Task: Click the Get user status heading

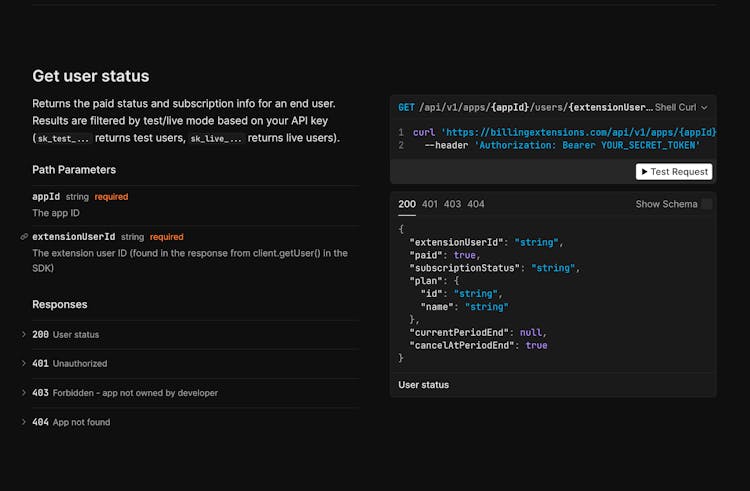Action: pos(90,76)
